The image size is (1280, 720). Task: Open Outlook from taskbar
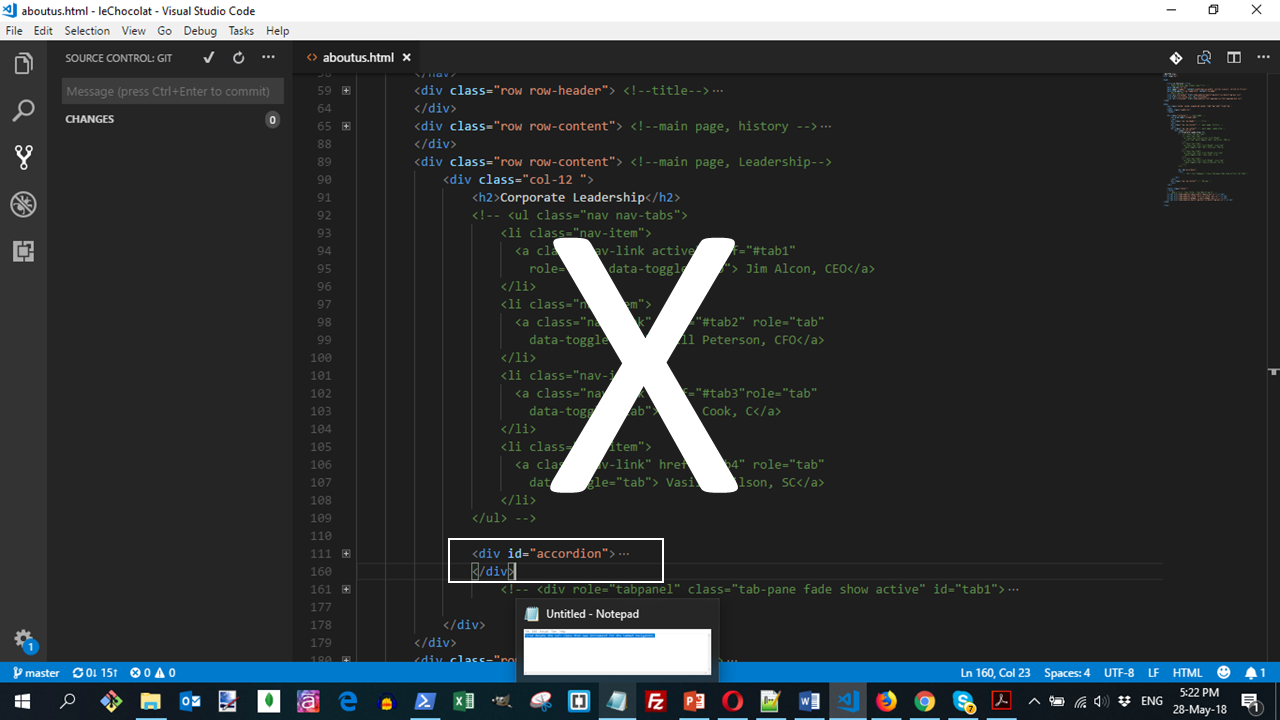tap(190, 701)
